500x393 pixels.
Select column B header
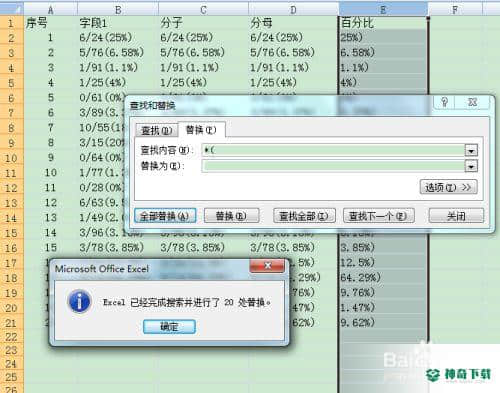[x=118, y=10]
